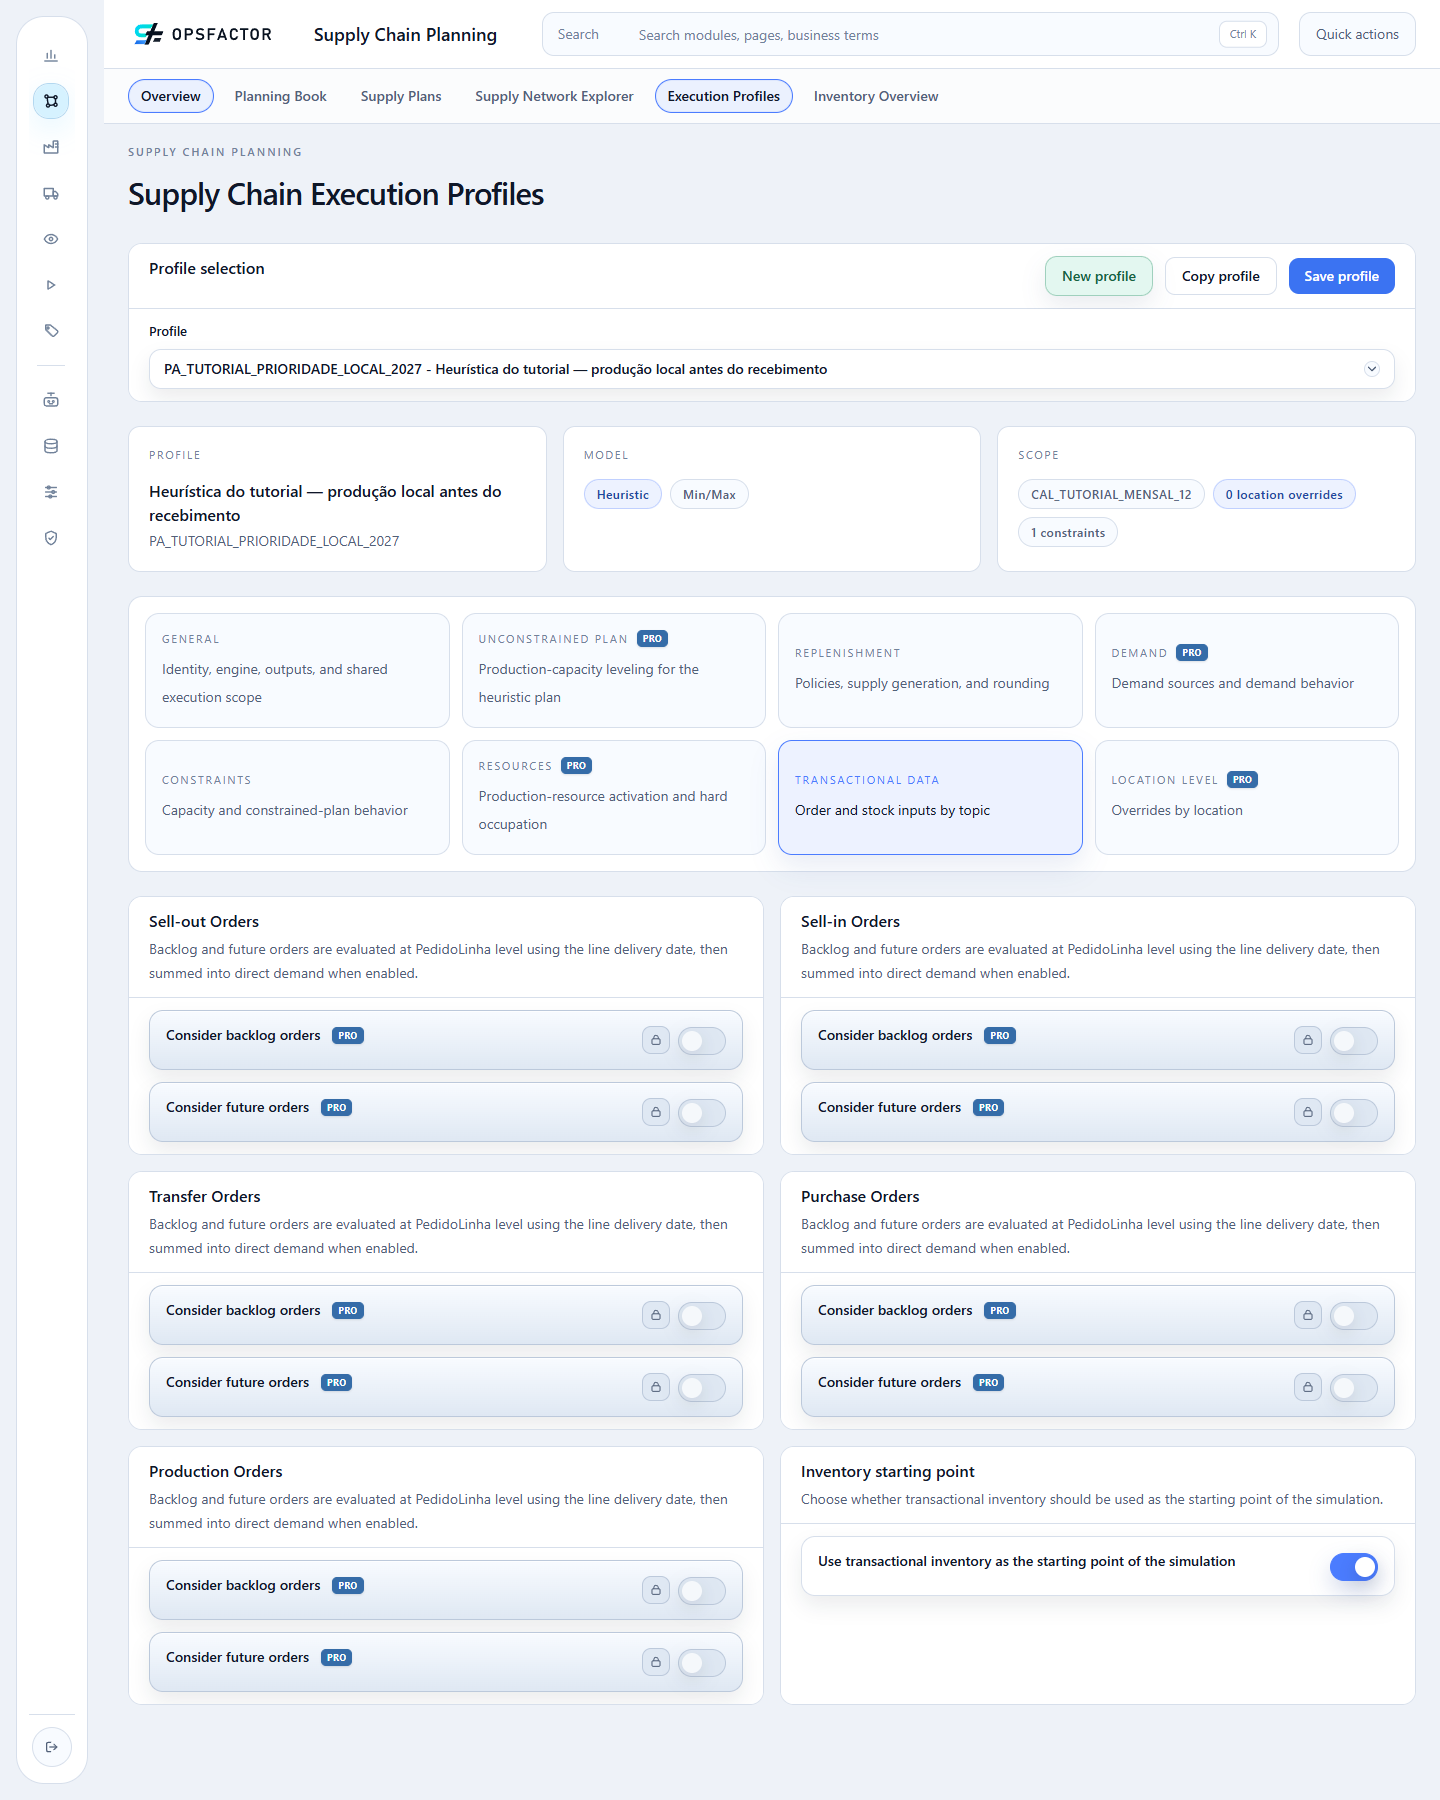Click the Heuristic model chip
Screen dimensions: 1440x1800
pos(623,494)
